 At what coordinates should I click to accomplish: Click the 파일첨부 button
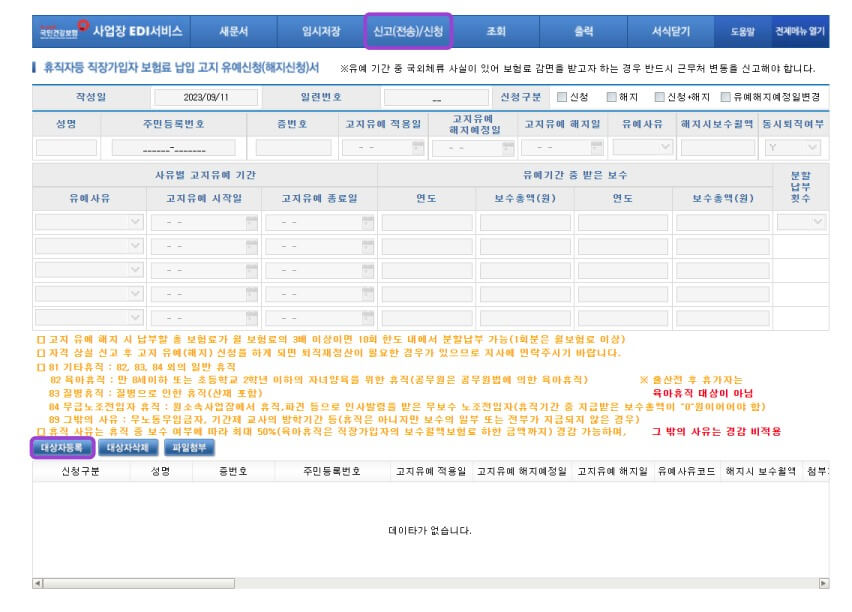click(x=187, y=447)
